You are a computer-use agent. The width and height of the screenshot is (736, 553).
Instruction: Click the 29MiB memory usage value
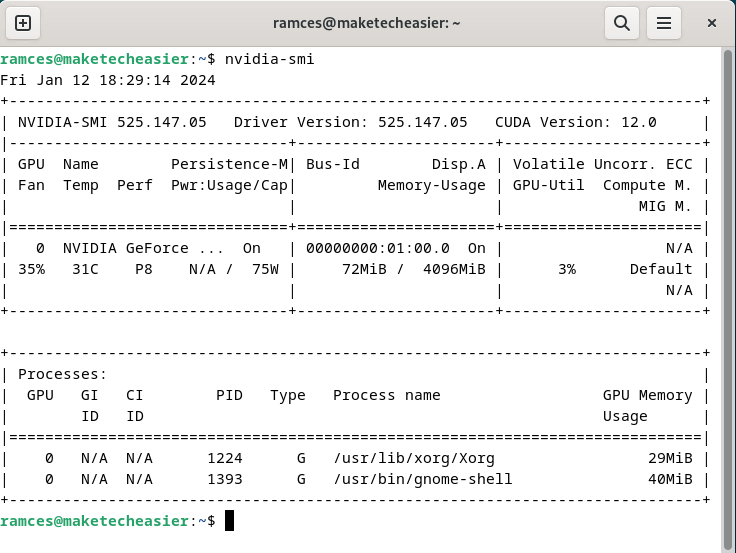point(670,458)
